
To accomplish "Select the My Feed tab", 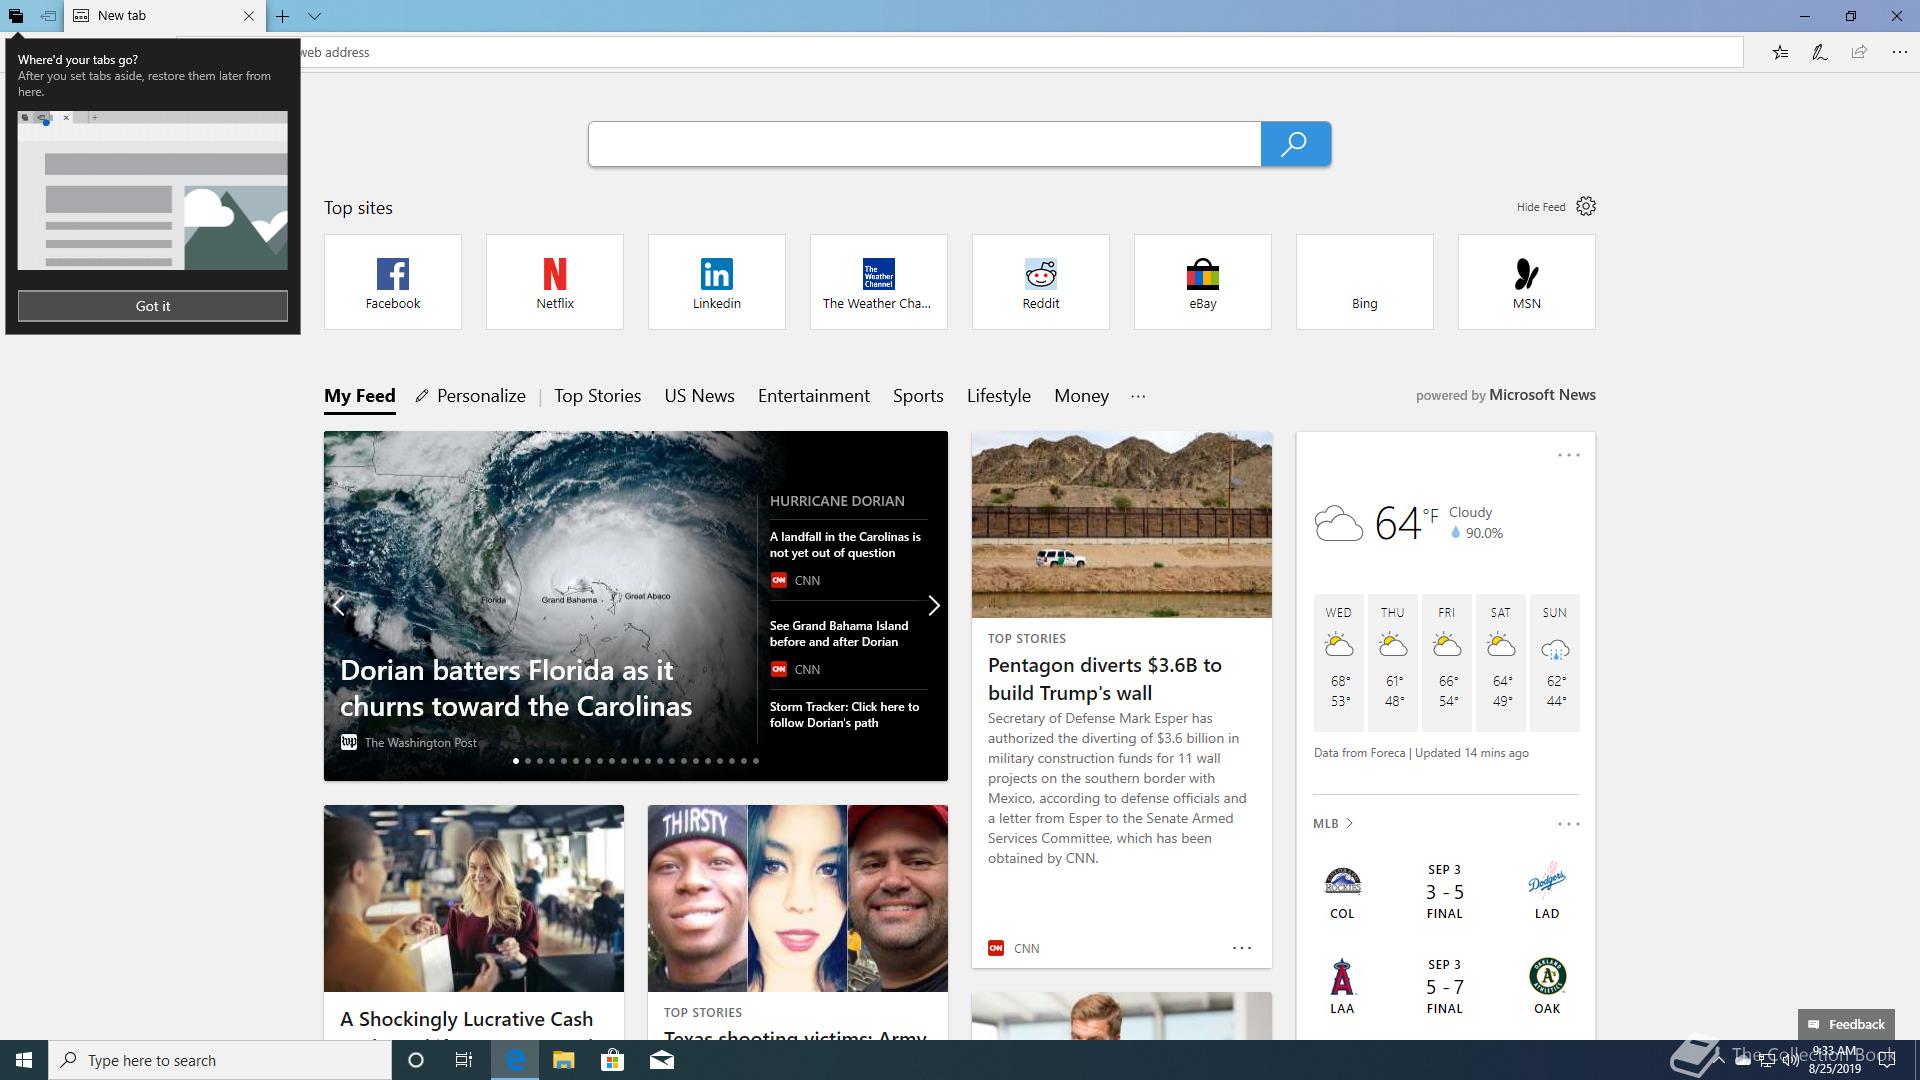I will pos(360,396).
